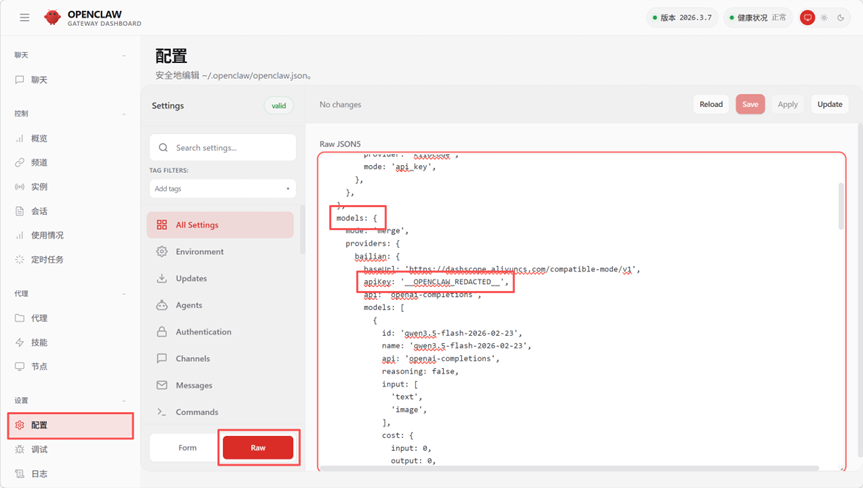
Task: Open Authentication settings category
Action: point(220,332)
